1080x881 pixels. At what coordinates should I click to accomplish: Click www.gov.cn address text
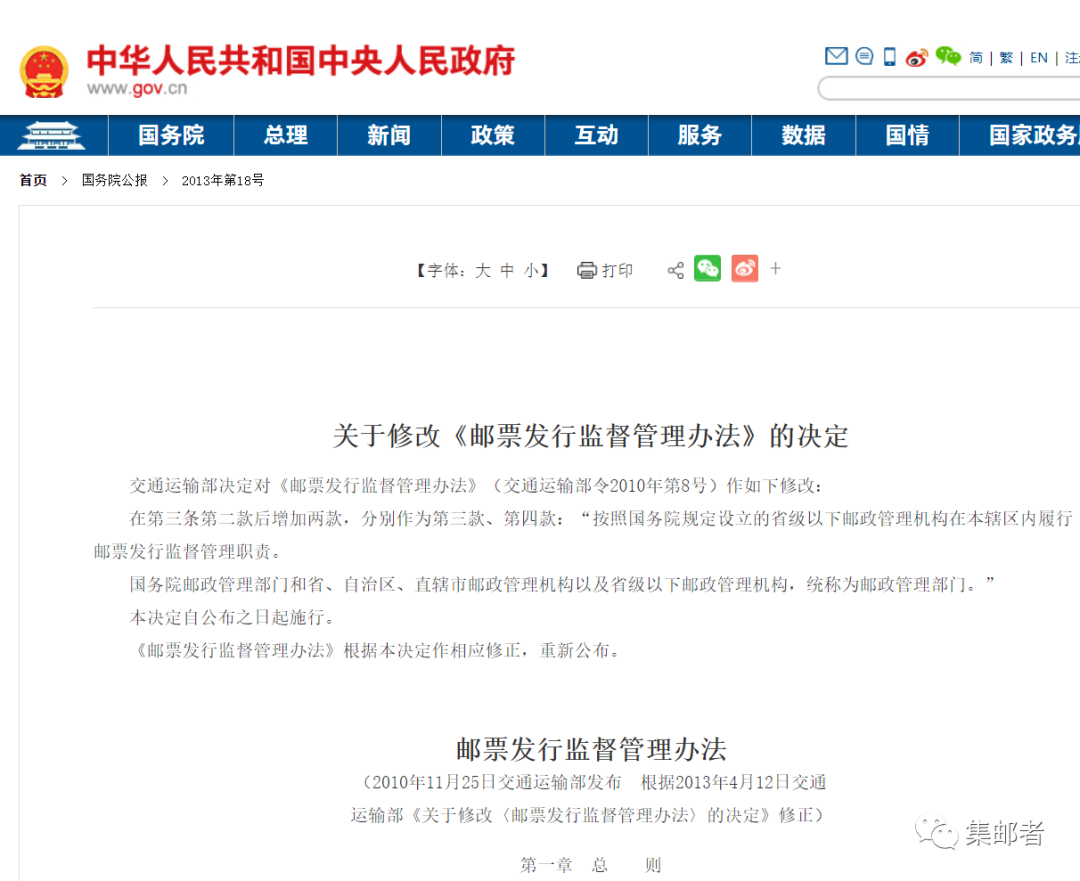137,89
